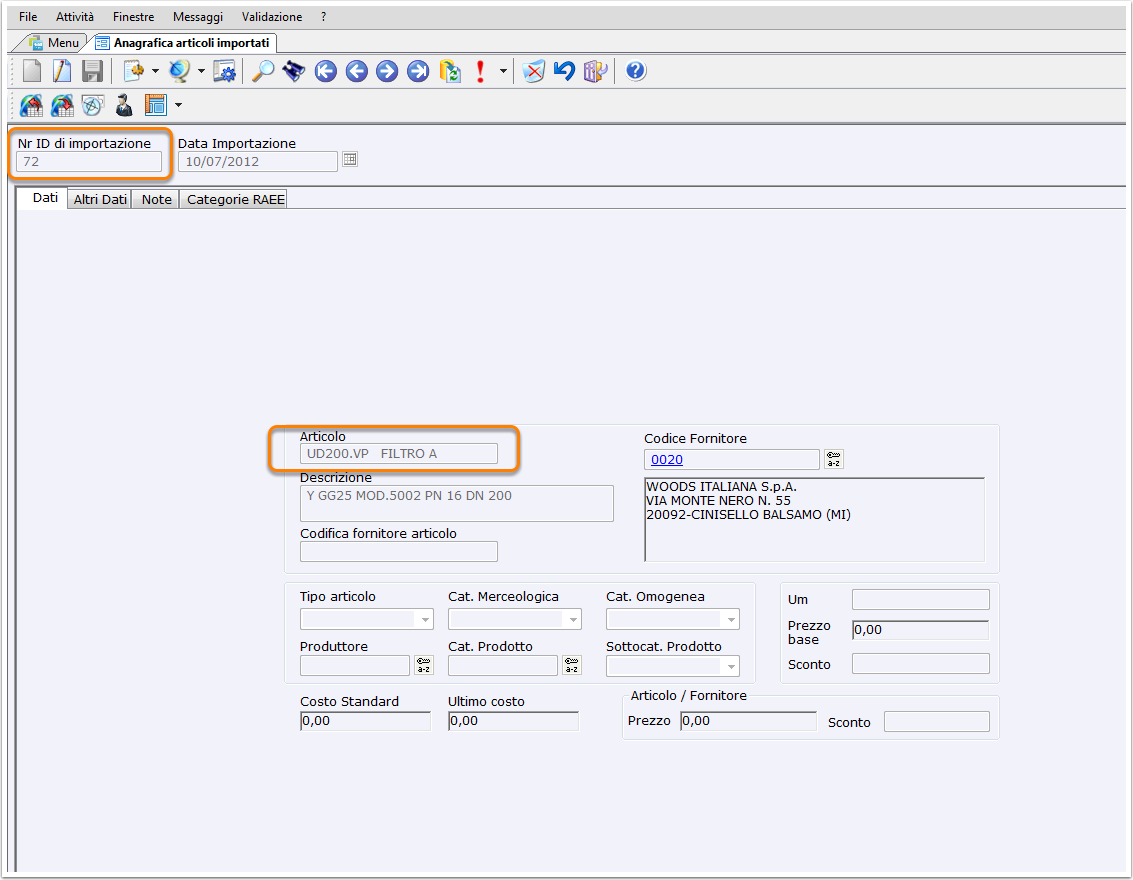Click the Prezzo base input field

pyautogui.click(x=921, y=630)
